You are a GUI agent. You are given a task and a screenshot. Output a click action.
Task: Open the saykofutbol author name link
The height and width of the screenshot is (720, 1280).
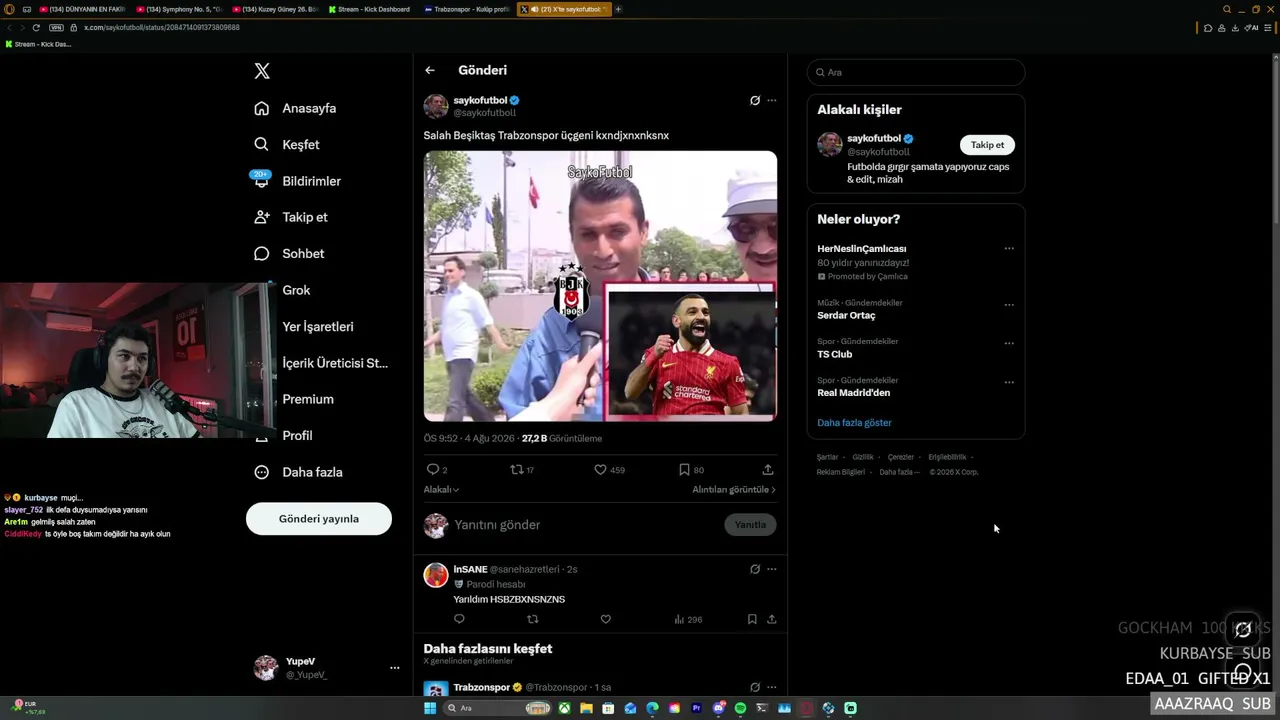tap(480, 100)
